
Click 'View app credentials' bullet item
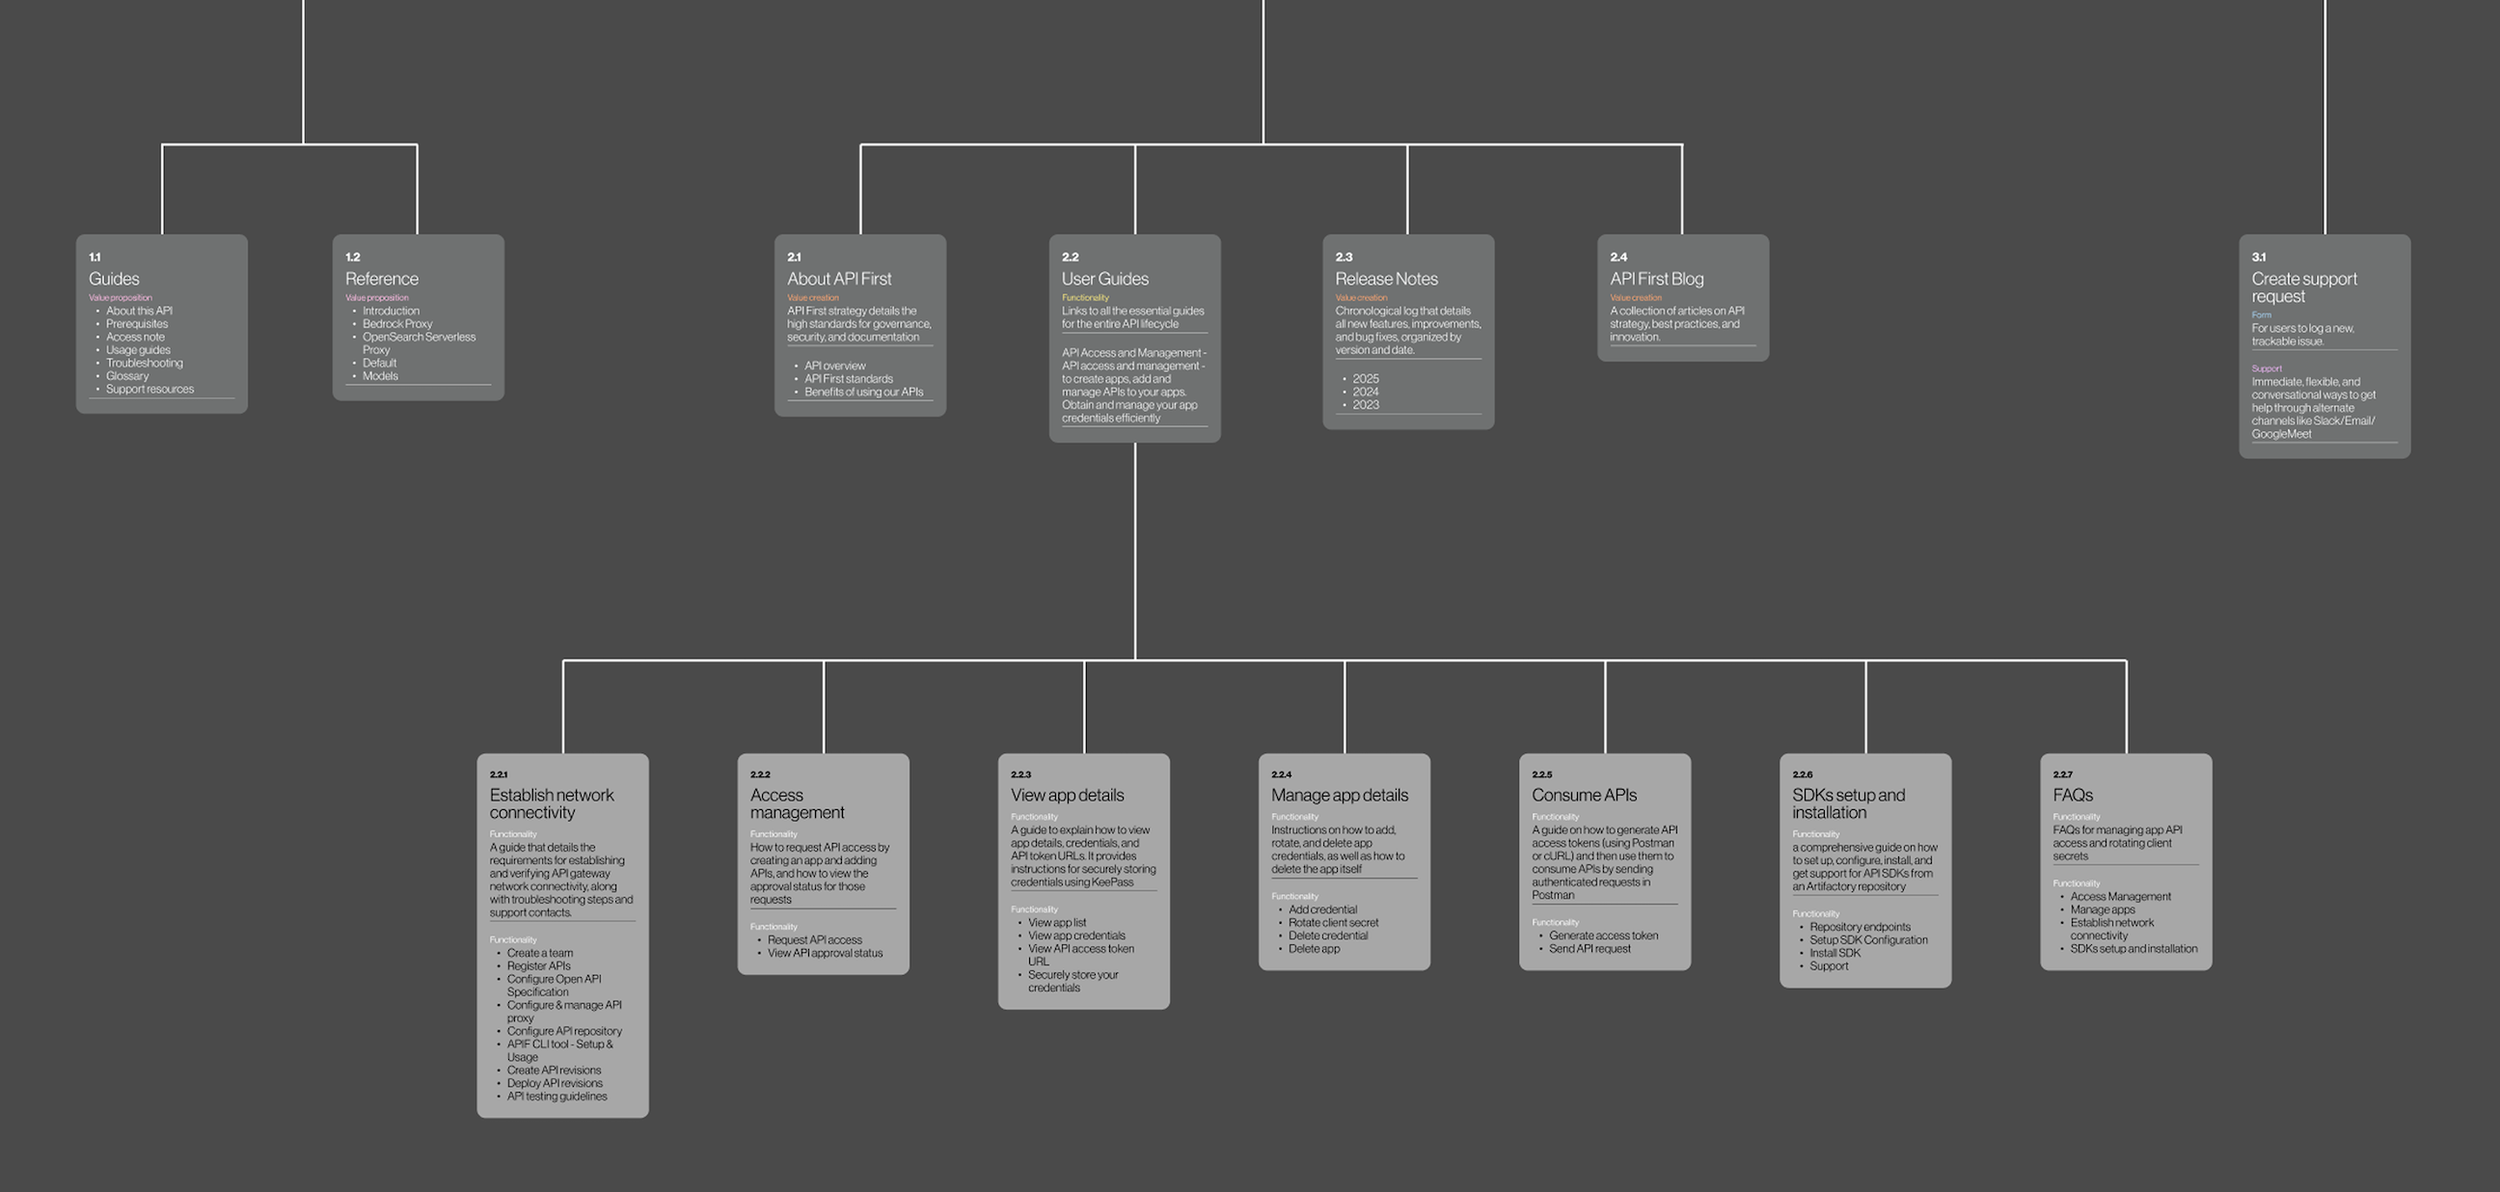coord(1077,936)
